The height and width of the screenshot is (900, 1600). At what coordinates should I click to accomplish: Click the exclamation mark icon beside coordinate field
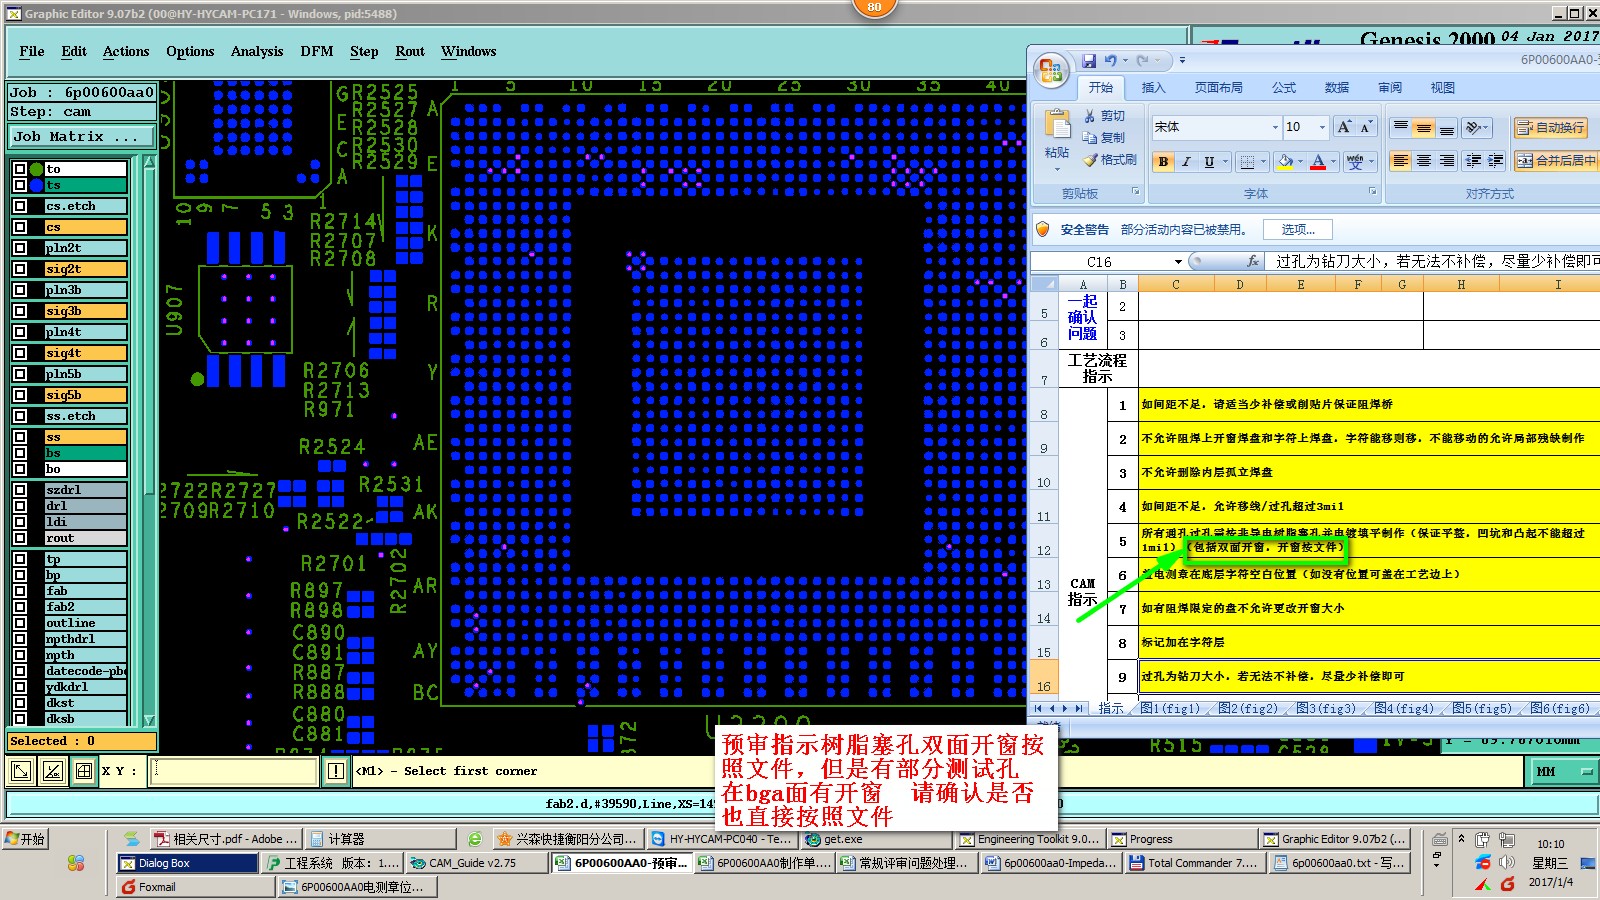[336, 771]
